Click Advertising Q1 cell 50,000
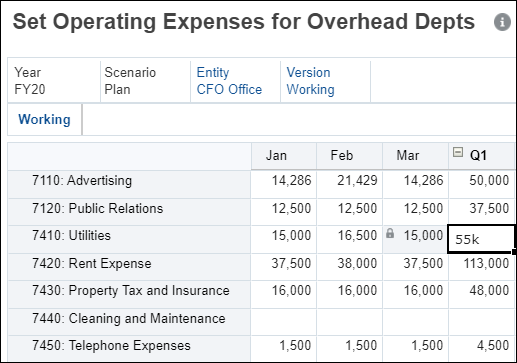Viewport: 517px width, 363px height. click(482, 184)
